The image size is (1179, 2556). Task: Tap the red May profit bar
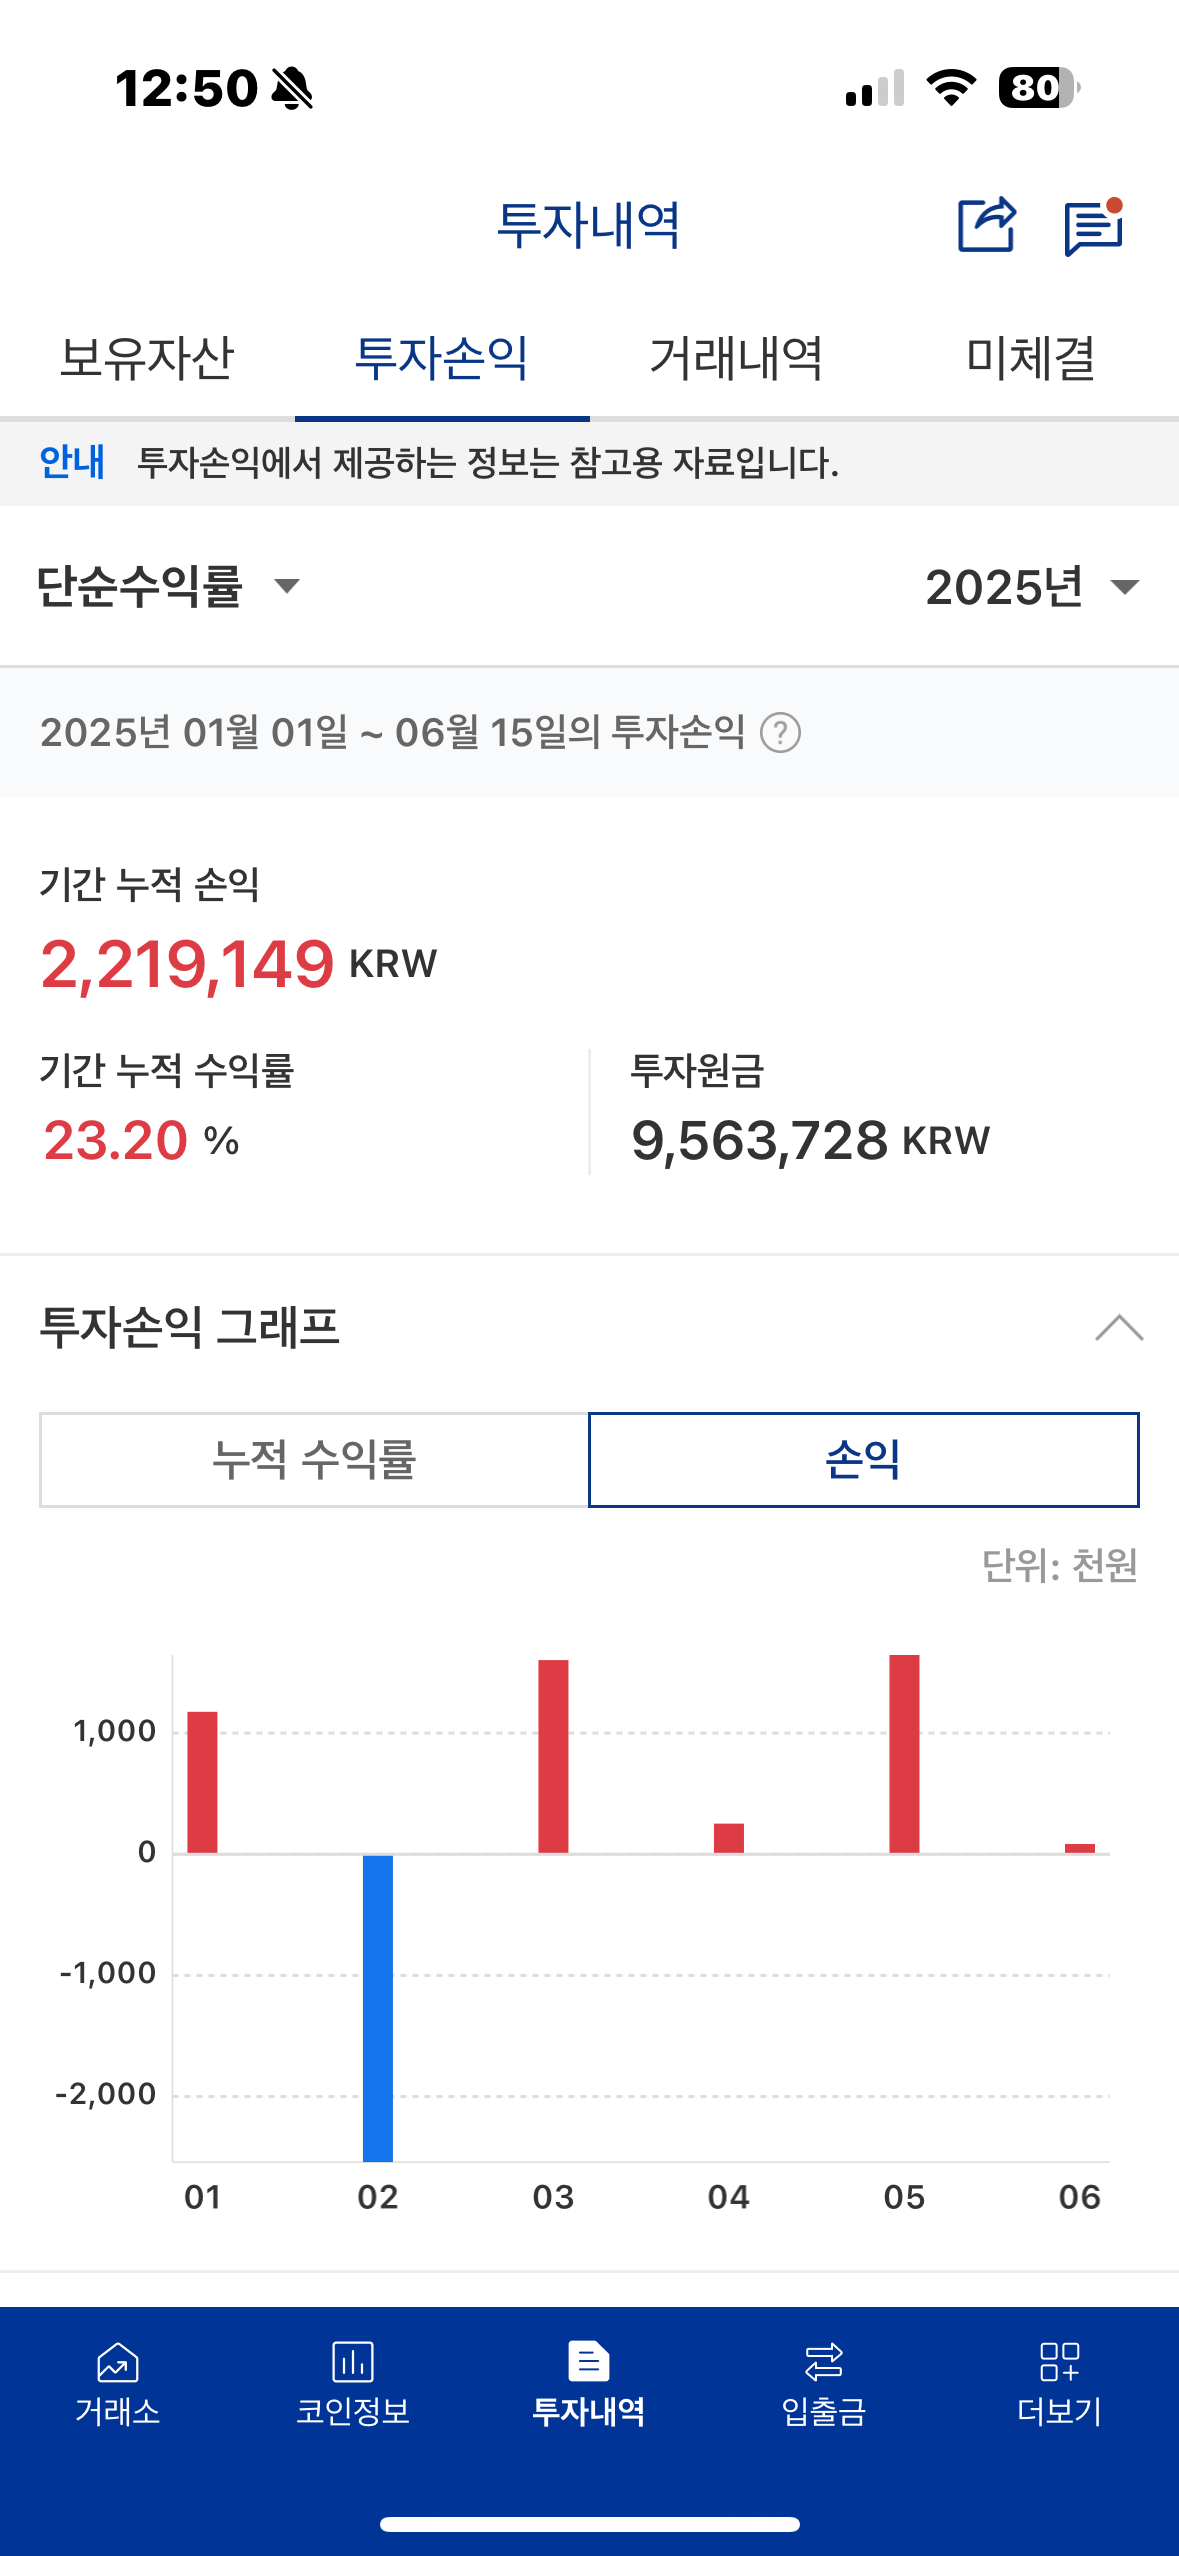[904, 1754]
